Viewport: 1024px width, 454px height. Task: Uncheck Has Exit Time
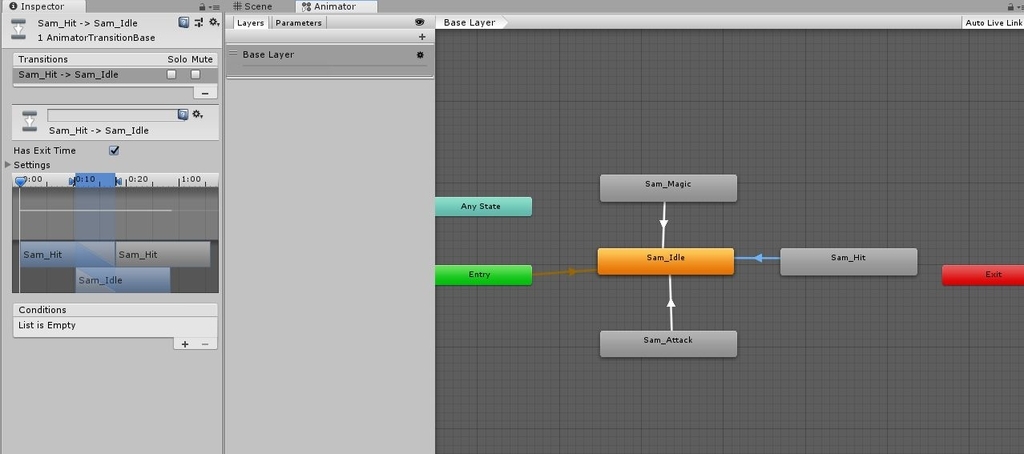click(114, 150)
